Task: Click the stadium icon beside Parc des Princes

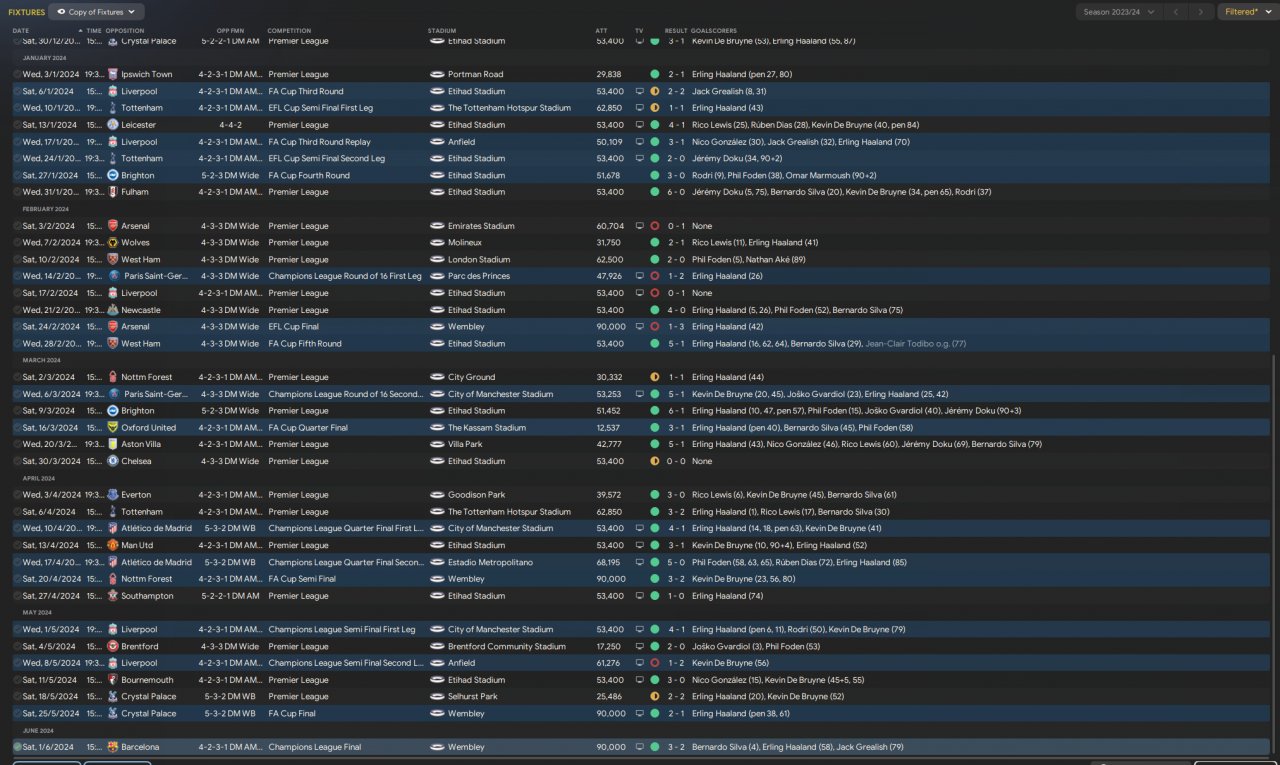Action: [437, 276]
